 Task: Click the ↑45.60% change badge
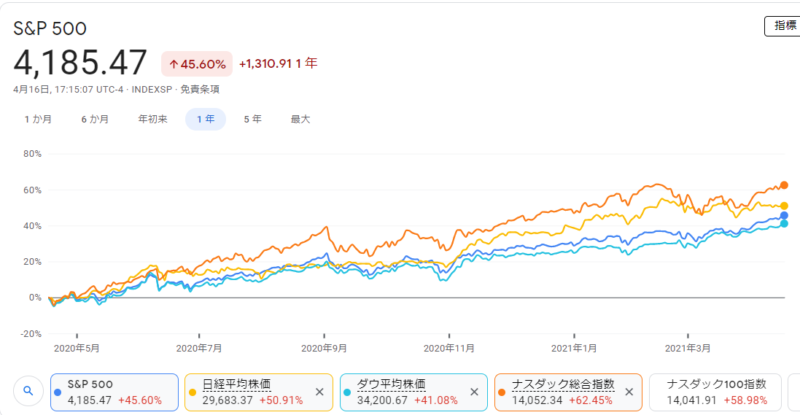pos(197,64)
